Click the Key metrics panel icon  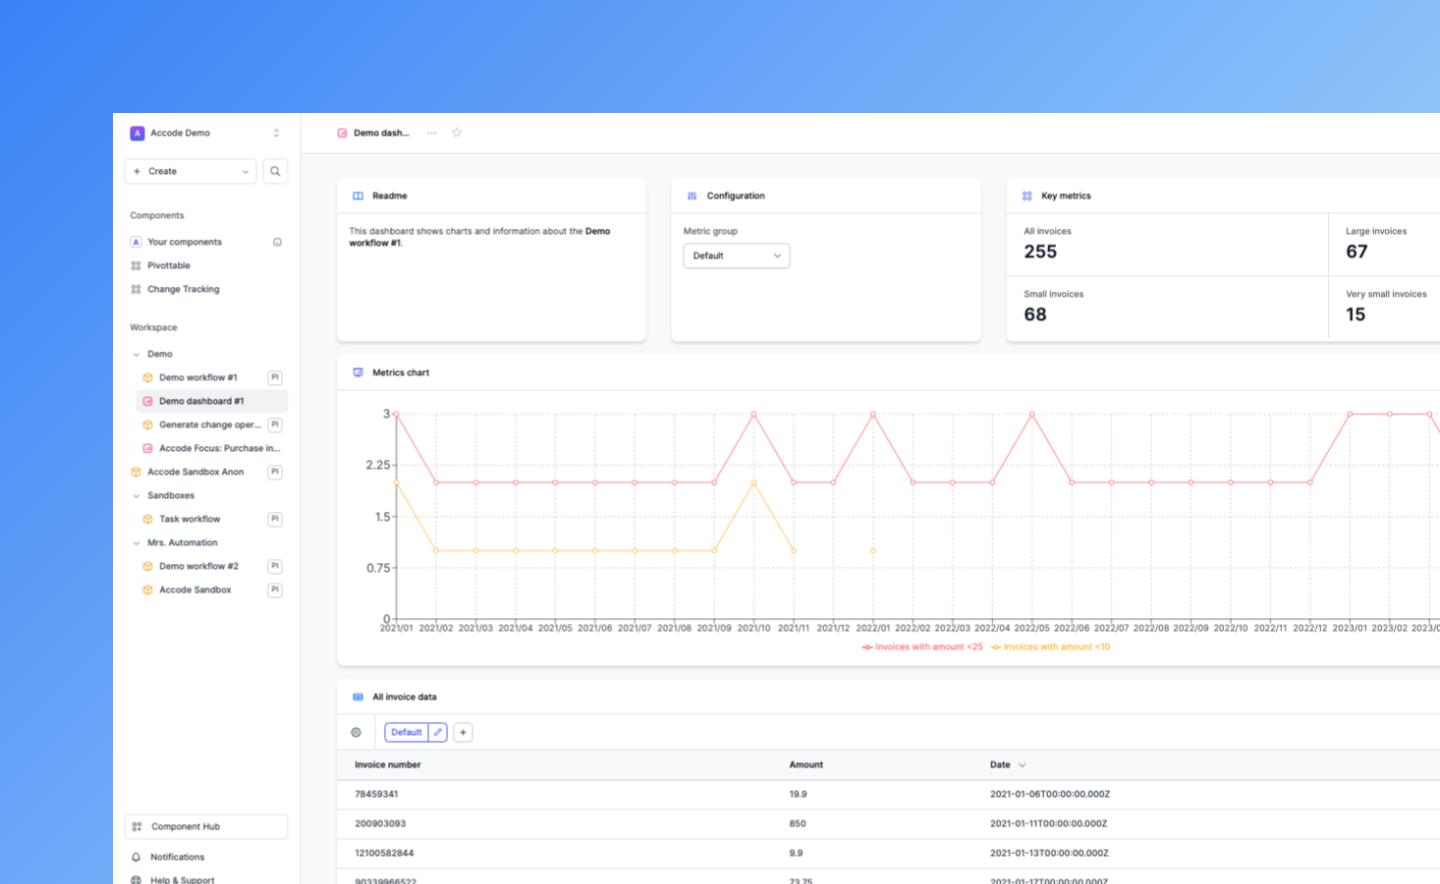pos(1027,196)
